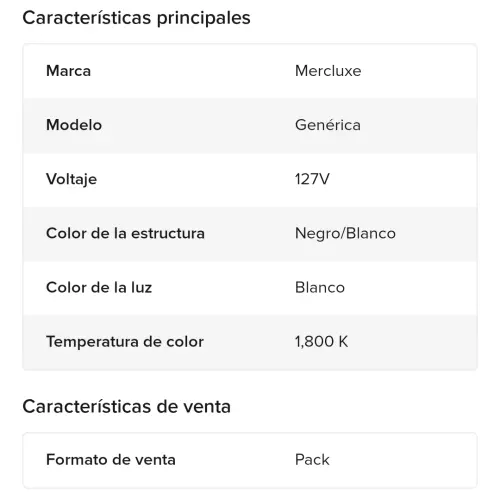The height and width of the screenshot is (500, 500).
Task: Click the 1,800 K value
Action: click(x=321, y=342)
